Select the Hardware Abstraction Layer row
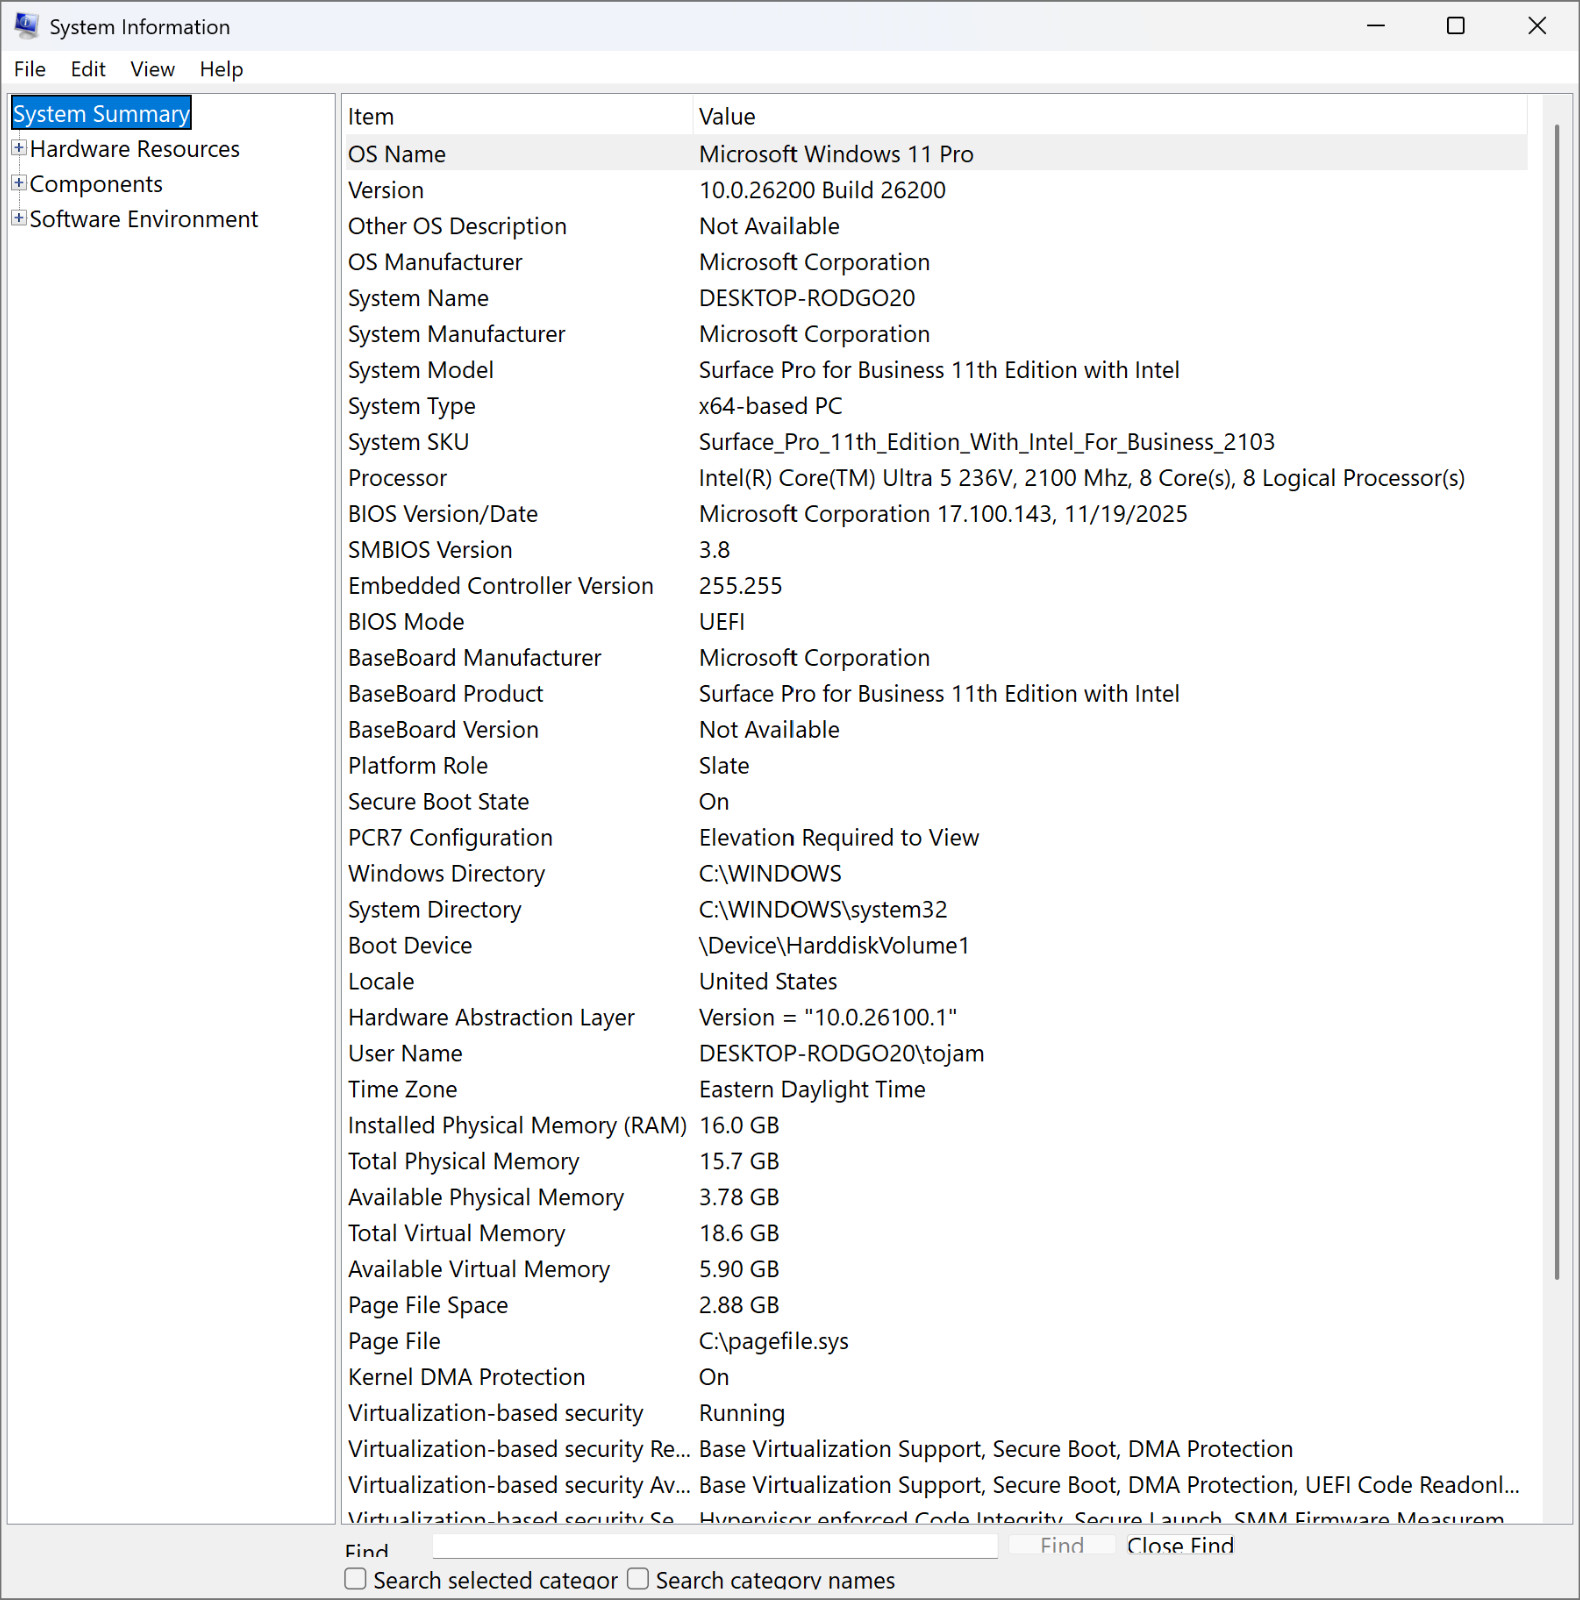The image size is (1580, 1600). click(x=935, y=1018)
